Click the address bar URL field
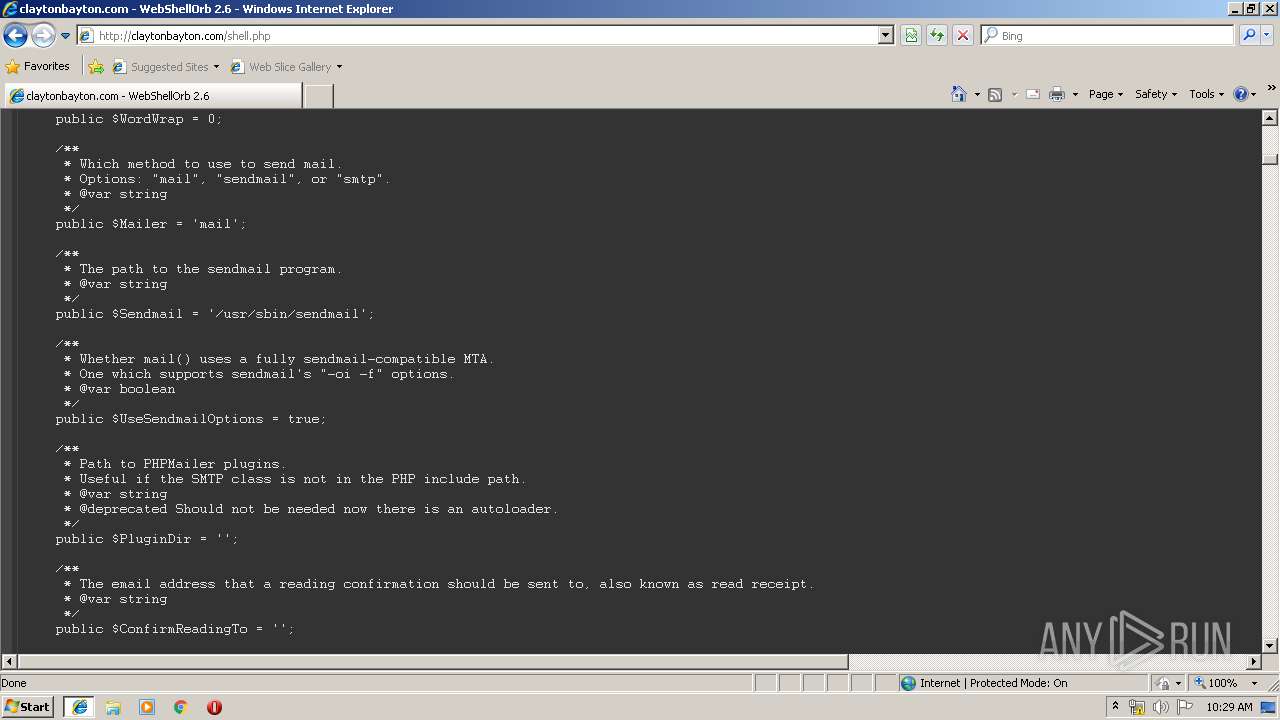Screen dimensions: 1280x720 pyautogui.click(x=478, y=36)
